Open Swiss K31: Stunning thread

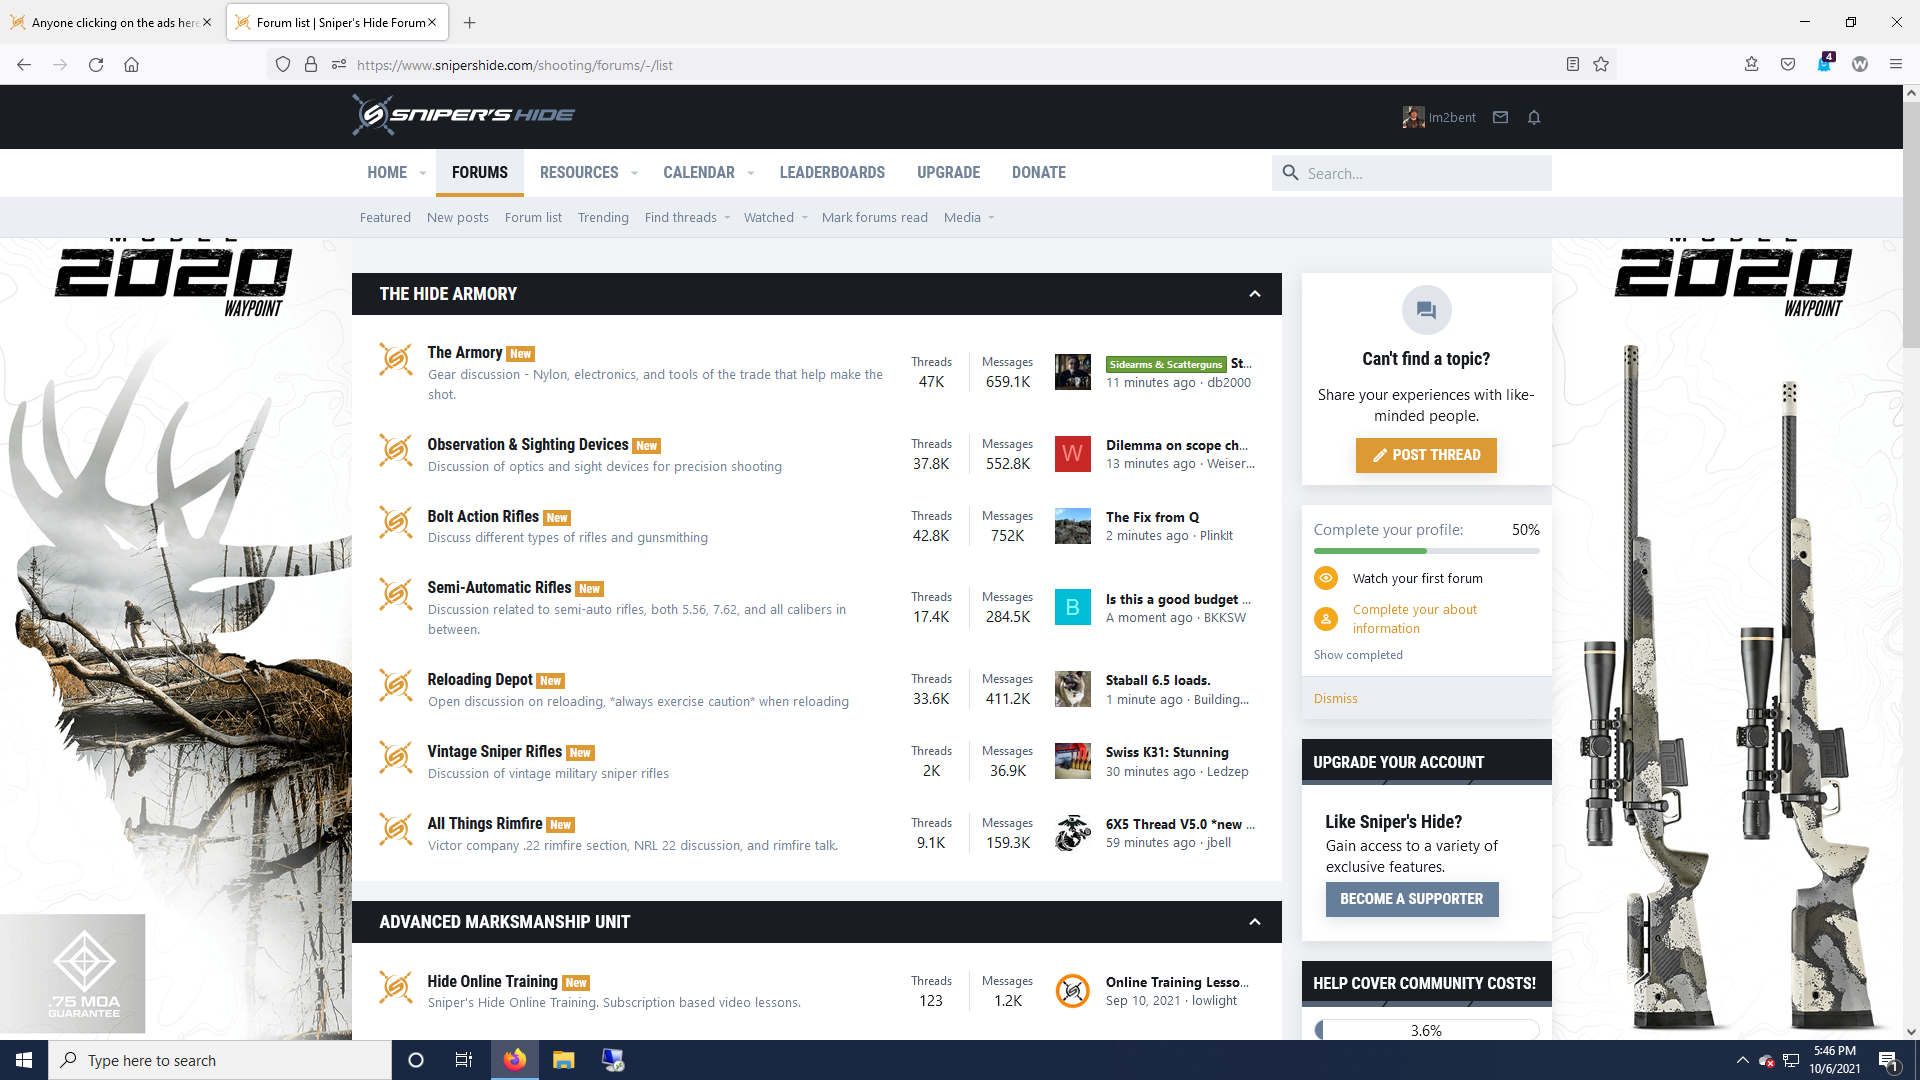tap(1167, 752)
